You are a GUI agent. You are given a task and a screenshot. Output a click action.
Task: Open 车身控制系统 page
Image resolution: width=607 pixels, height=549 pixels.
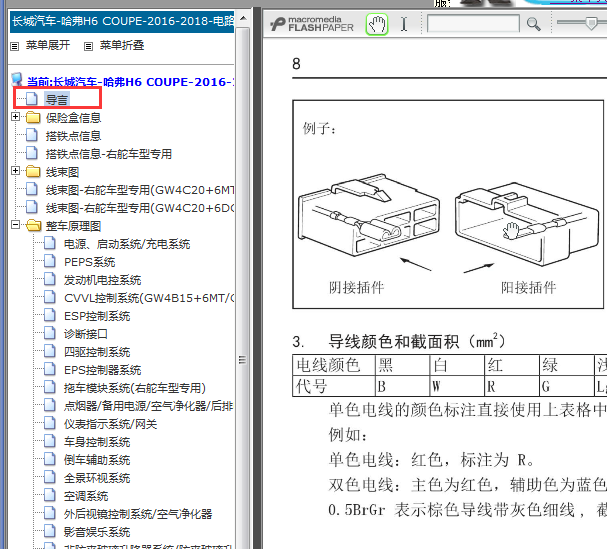coord(97,442)
